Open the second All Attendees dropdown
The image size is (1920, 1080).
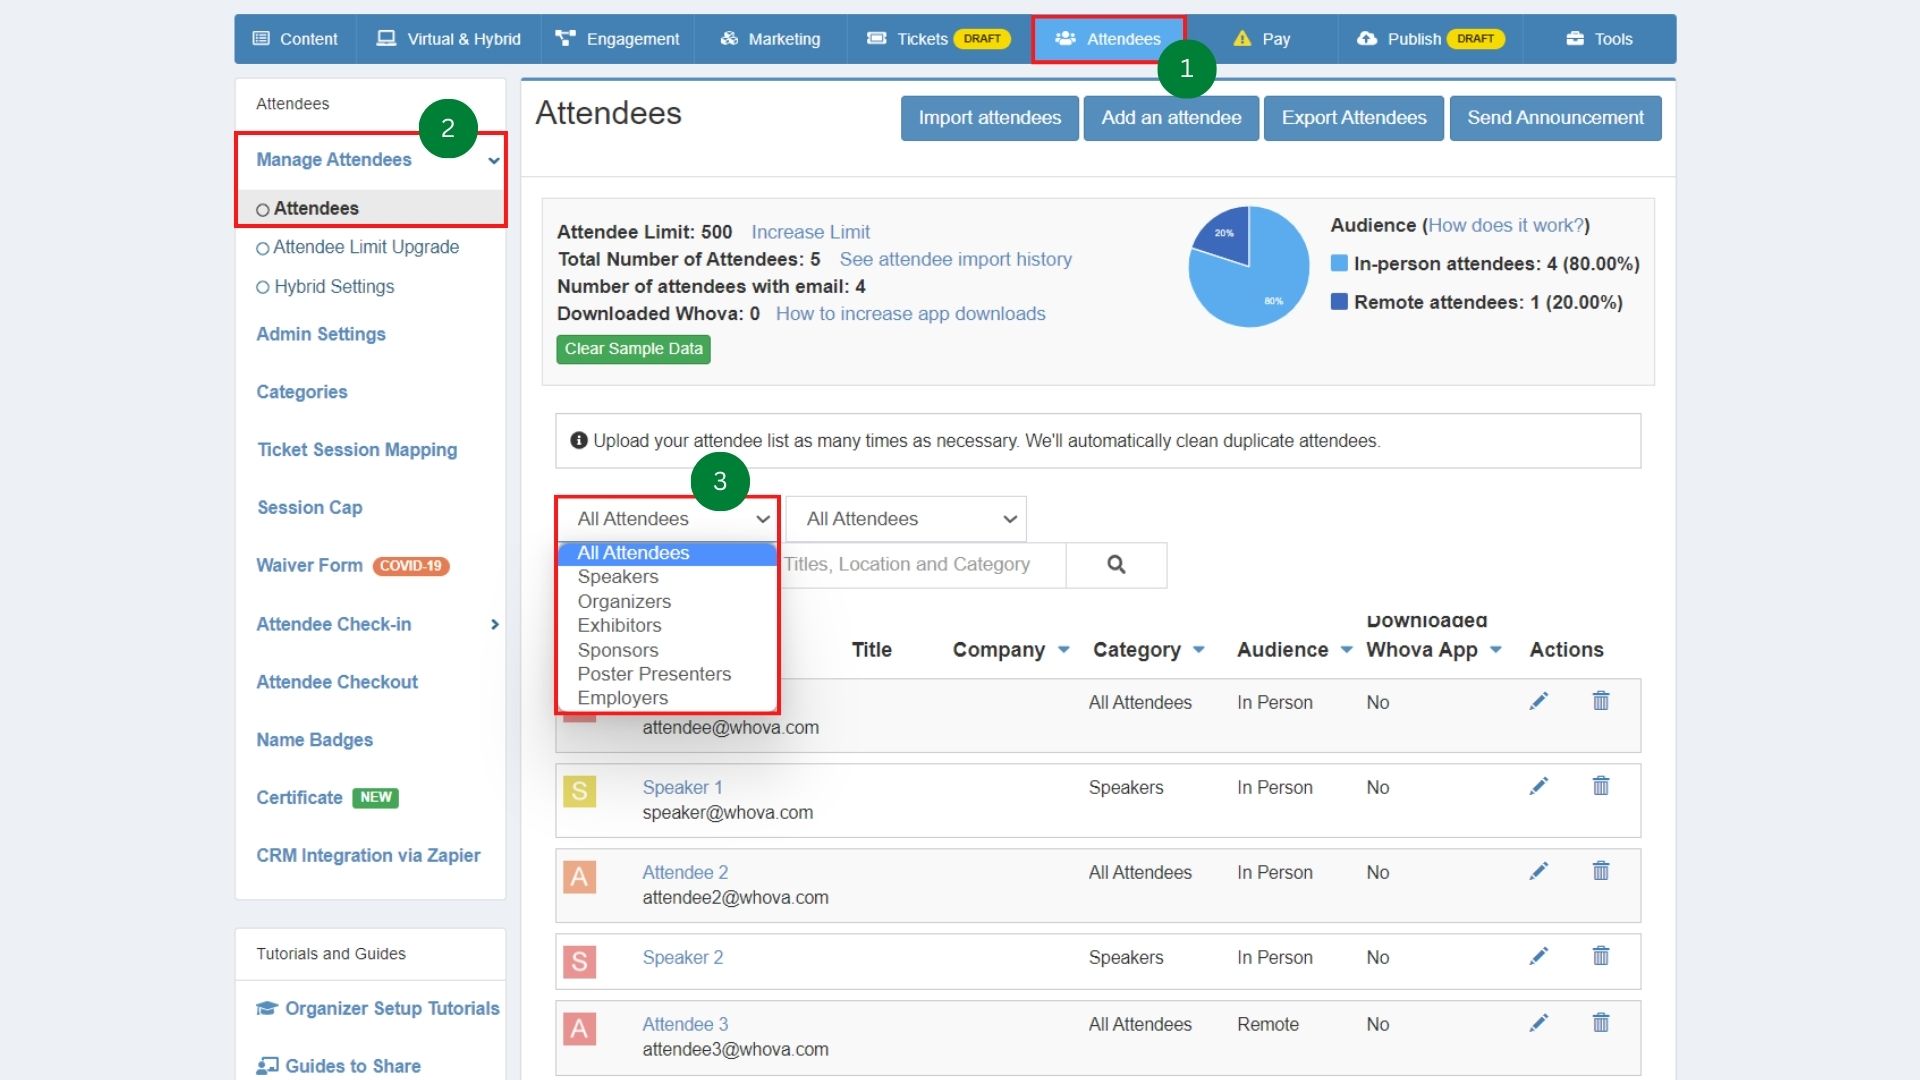click(x=905, y=518)
